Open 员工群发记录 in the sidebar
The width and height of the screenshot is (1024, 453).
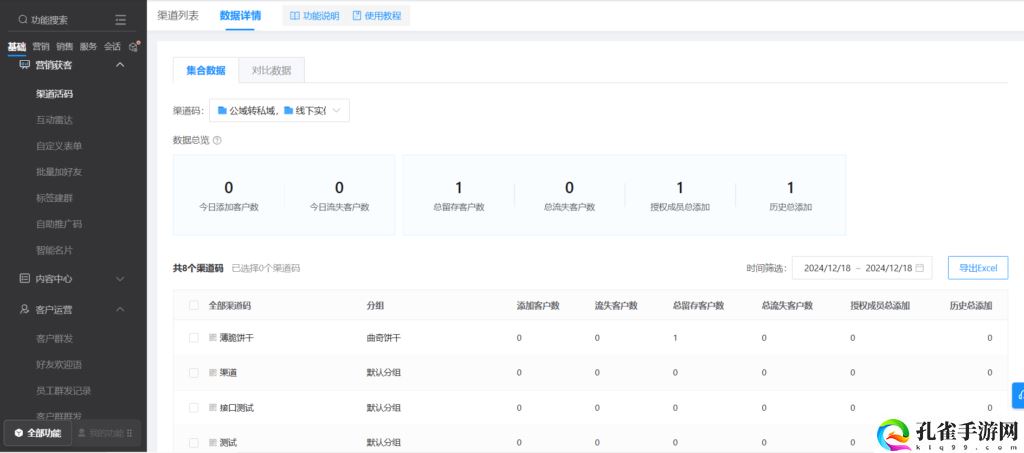coord(63,391)
